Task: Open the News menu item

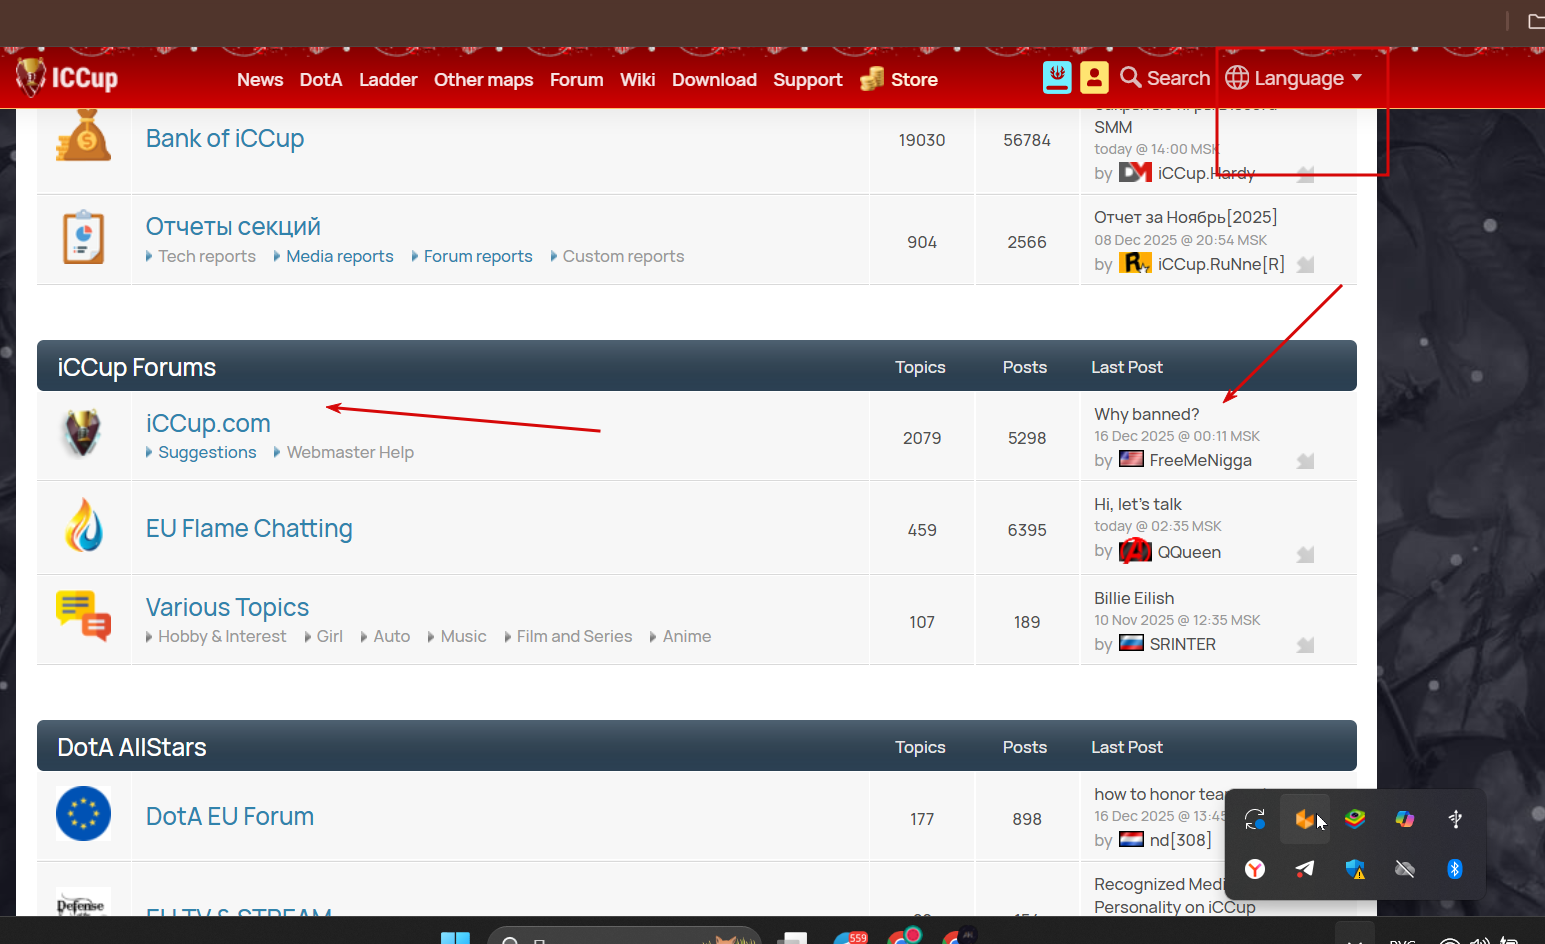Action: click(x=260, y=79)
